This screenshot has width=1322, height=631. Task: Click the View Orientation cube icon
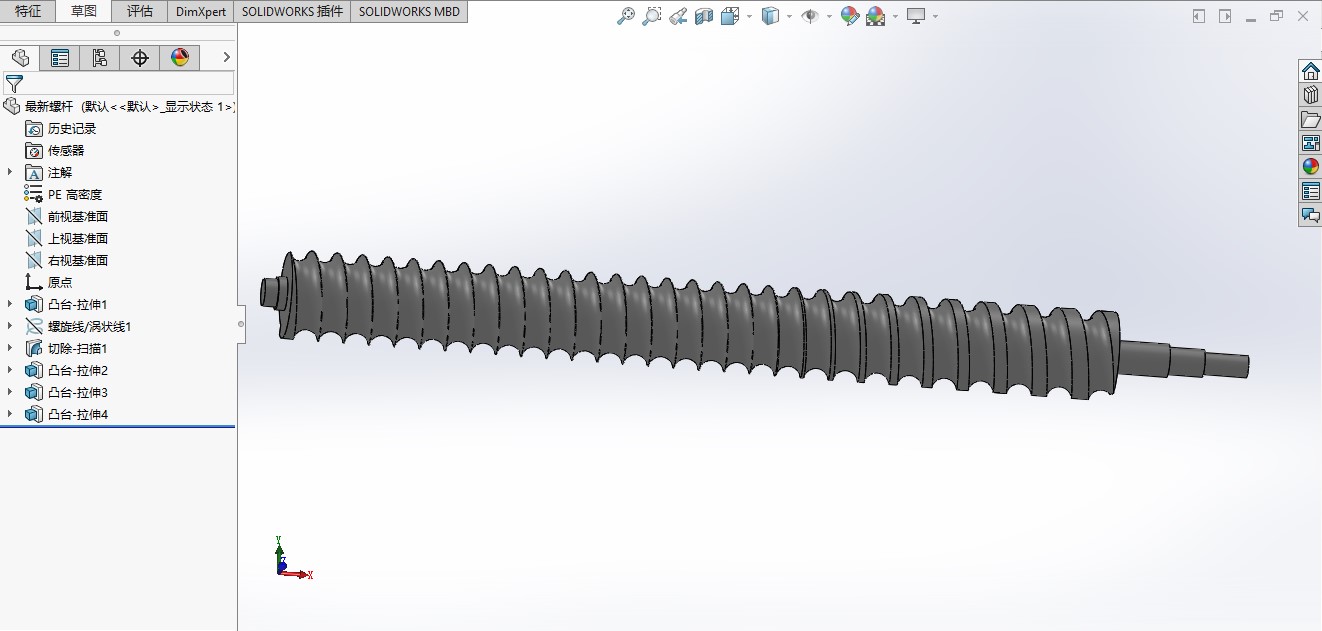[x=729, y=16]
